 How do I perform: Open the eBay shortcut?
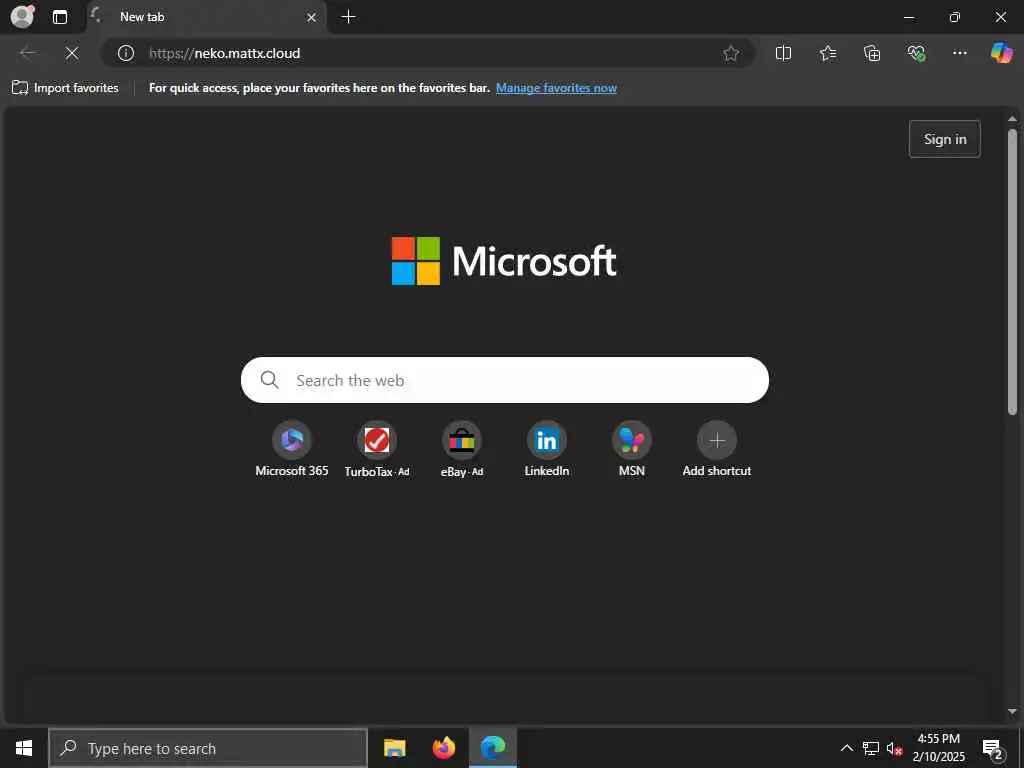pyautogui.click(x=462, y=449)
